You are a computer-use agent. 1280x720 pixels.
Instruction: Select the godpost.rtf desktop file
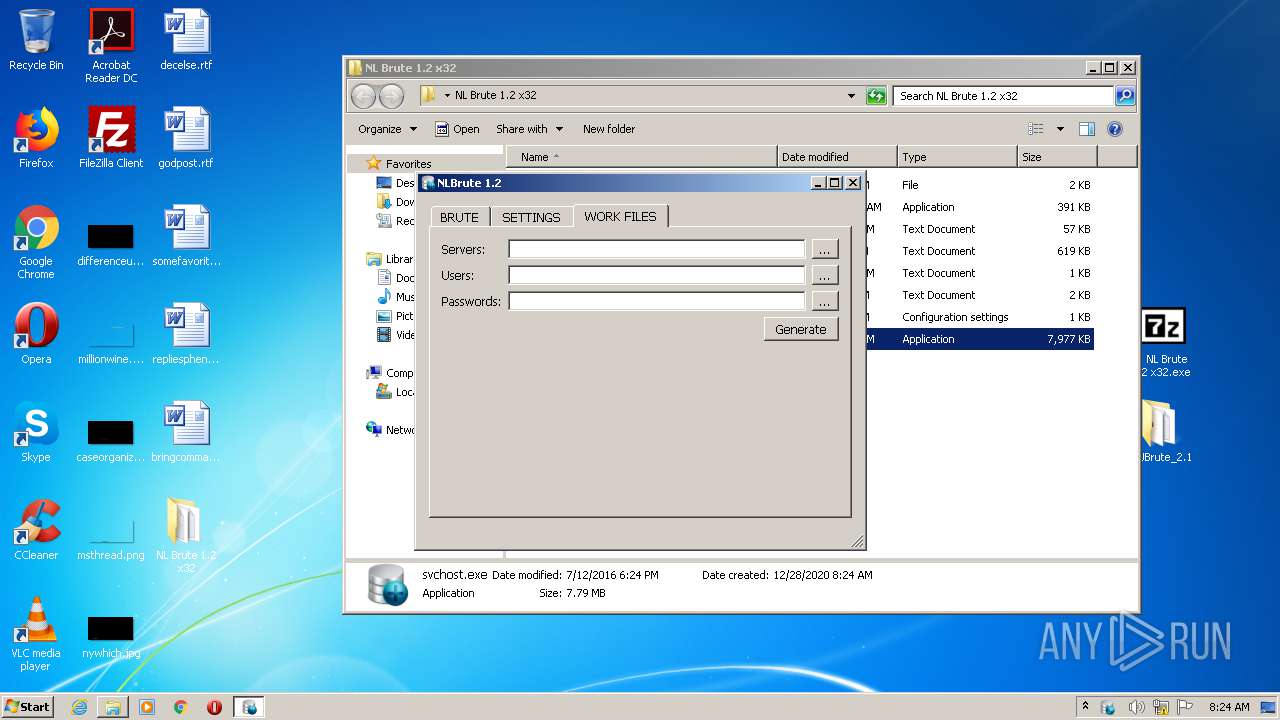point(186,138)
